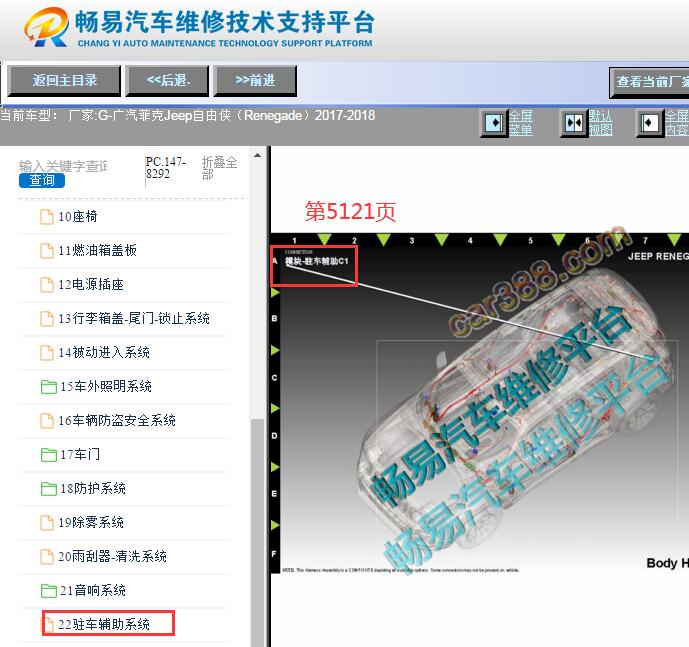689x647 pixels.
Task: Click the full-screen content icon
Action: tap(649, 123)
